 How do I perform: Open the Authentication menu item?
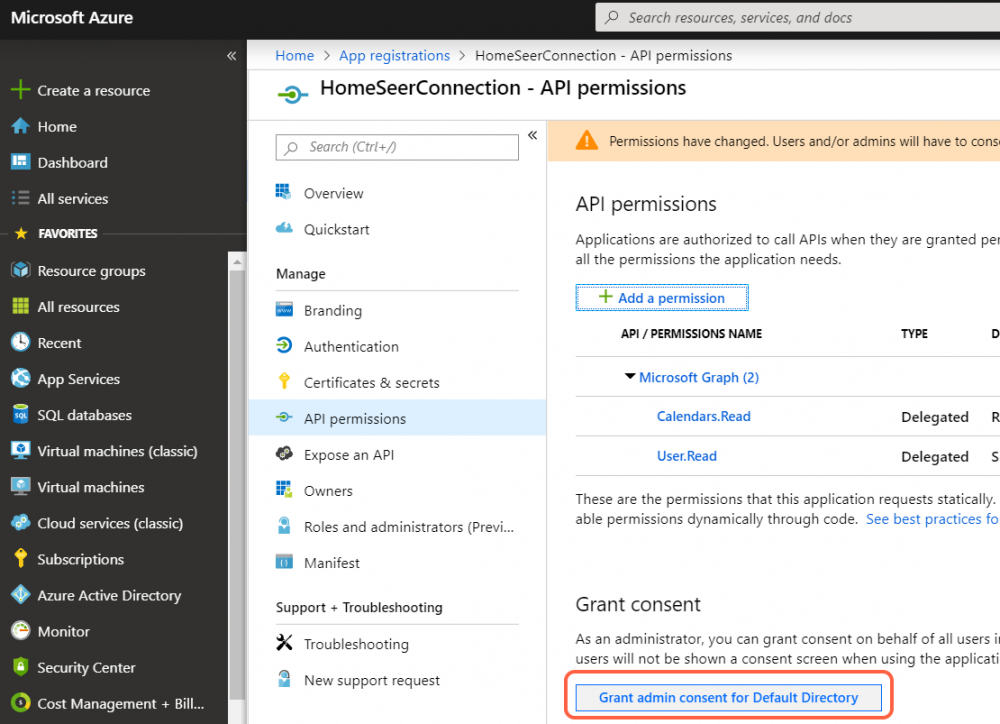(x=350, y=347)
